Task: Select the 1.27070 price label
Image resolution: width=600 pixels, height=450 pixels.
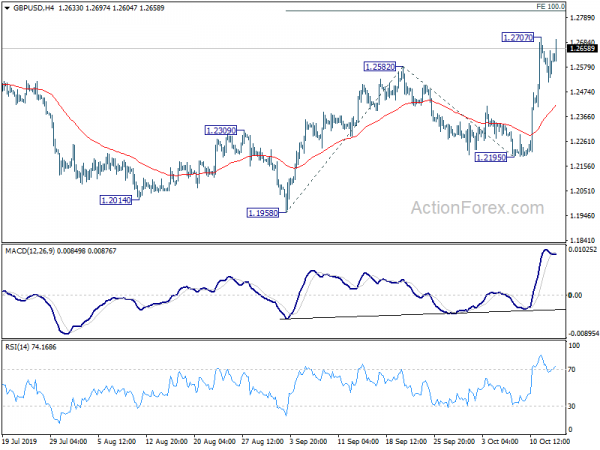Action: [x=517, y=38]
